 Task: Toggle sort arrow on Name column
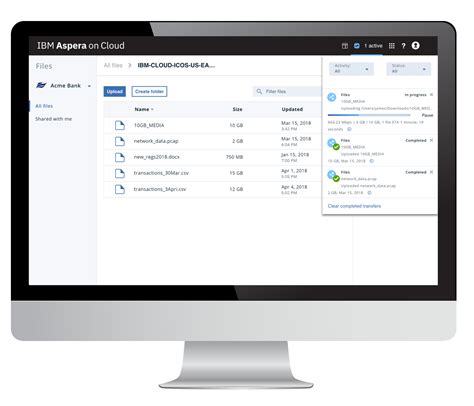pyautogui.click(x=152, y=109)
